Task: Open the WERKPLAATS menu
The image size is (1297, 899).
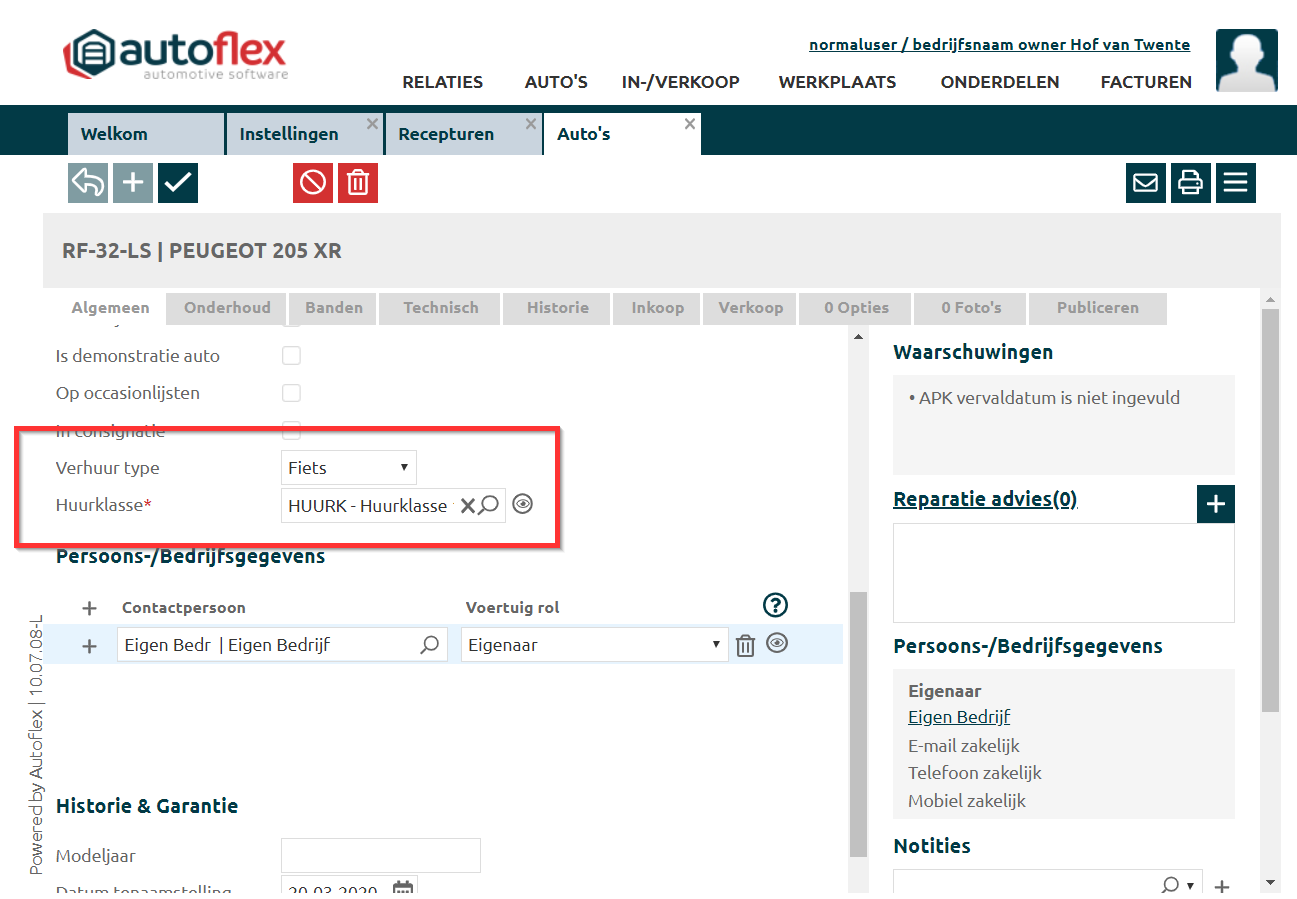Action: click(837, 82)
